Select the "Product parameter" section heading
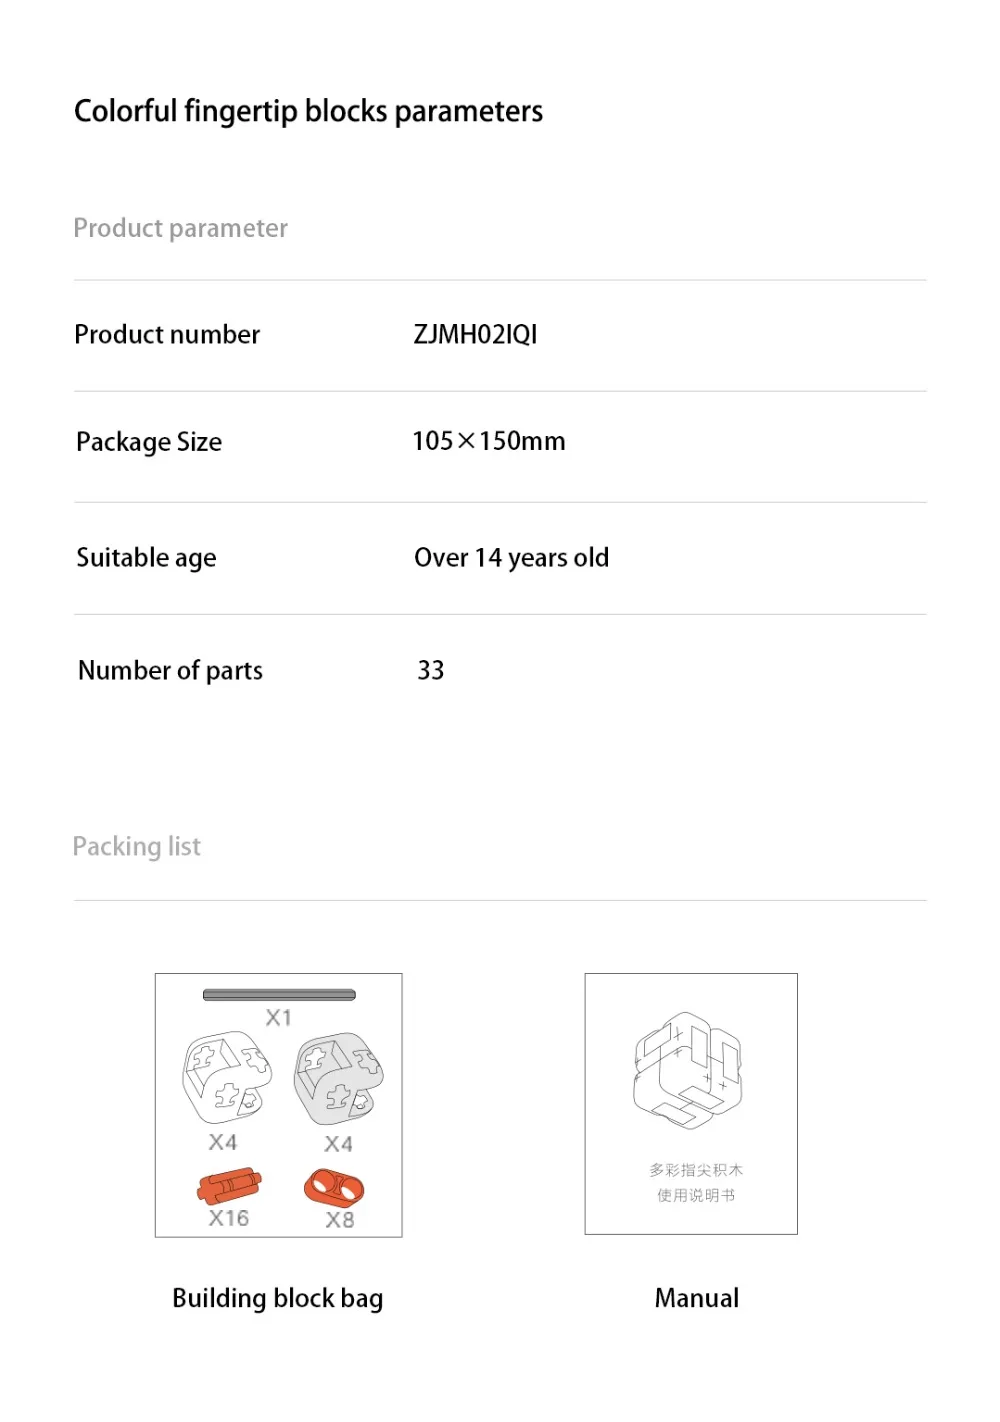The width and height of the screenshot is (1000, 1422). tap(181, 228)
